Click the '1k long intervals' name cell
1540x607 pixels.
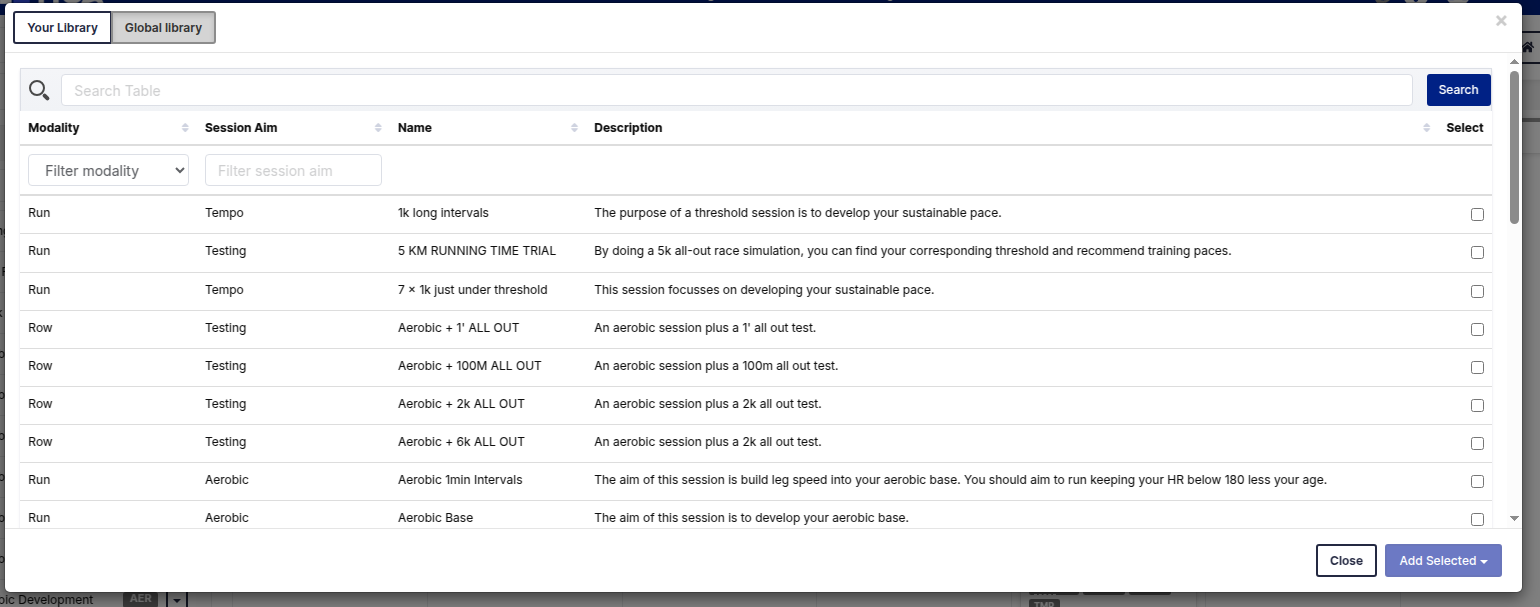443,213
